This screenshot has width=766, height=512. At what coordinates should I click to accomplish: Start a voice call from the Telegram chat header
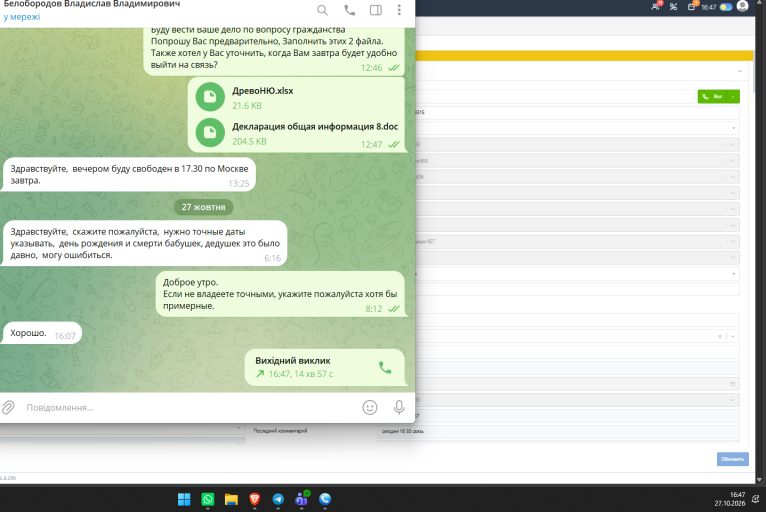click(x=349, y=10)
